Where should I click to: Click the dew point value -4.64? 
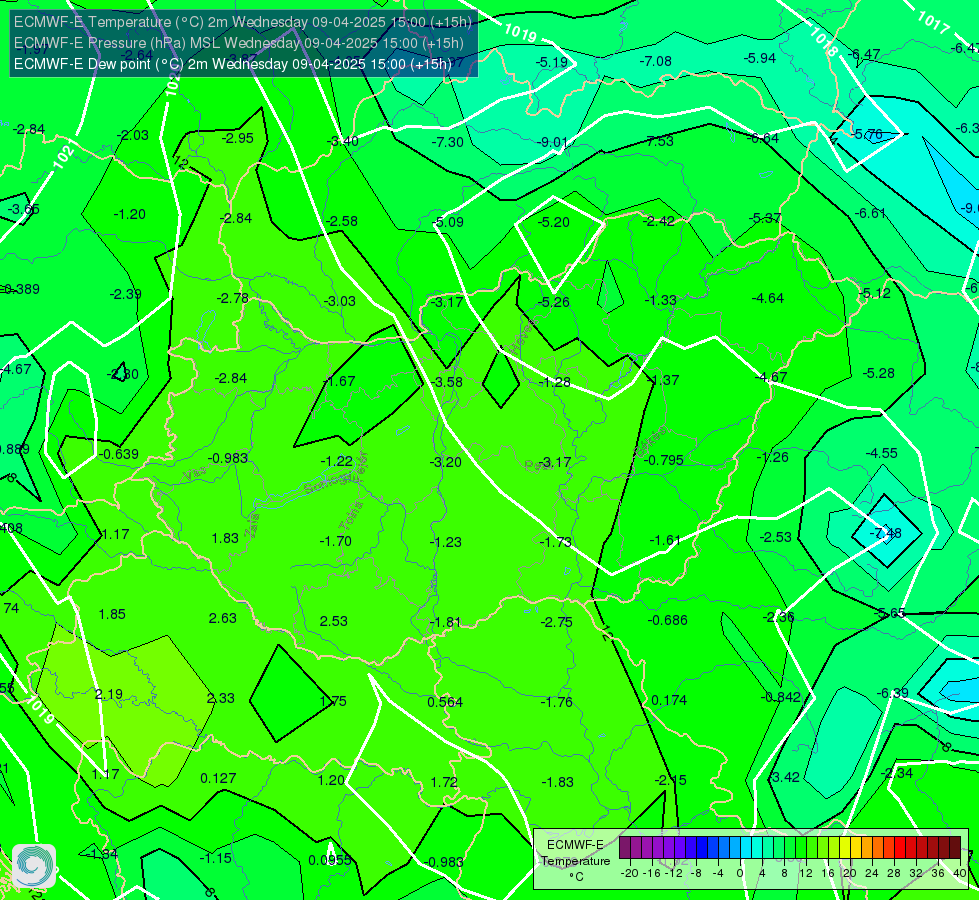[768, 299]
